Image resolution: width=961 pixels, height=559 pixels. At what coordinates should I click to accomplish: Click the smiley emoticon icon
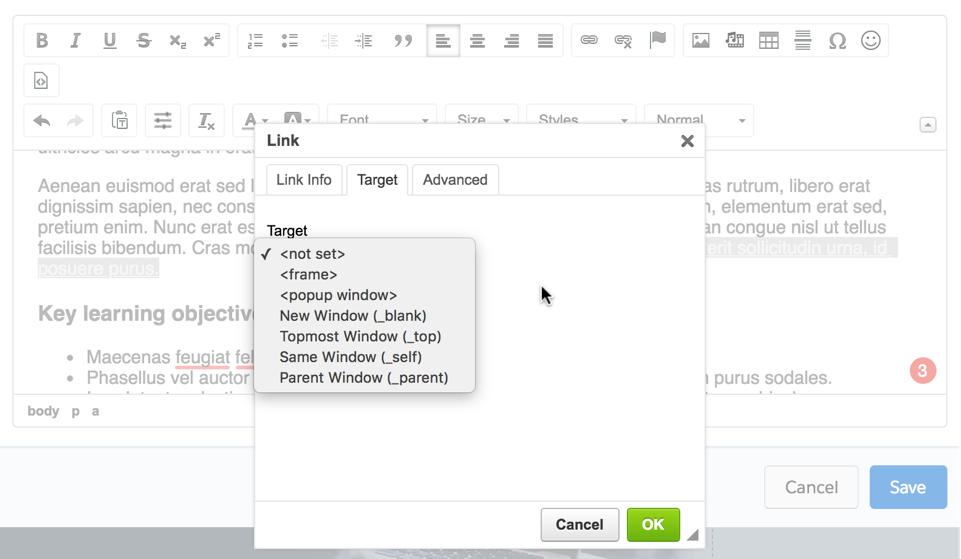(871, 41)
